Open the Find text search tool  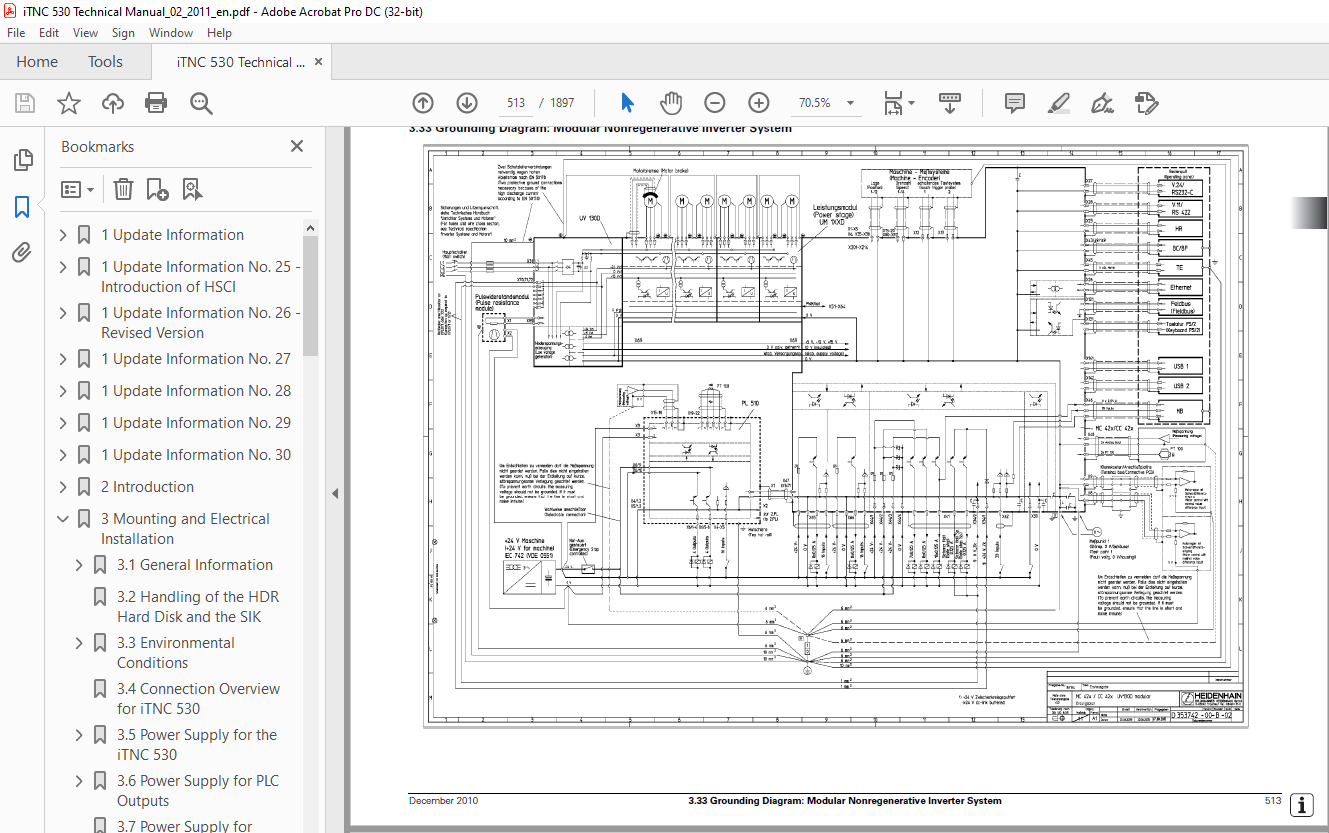pyautogui.click(x=201, y=103)
